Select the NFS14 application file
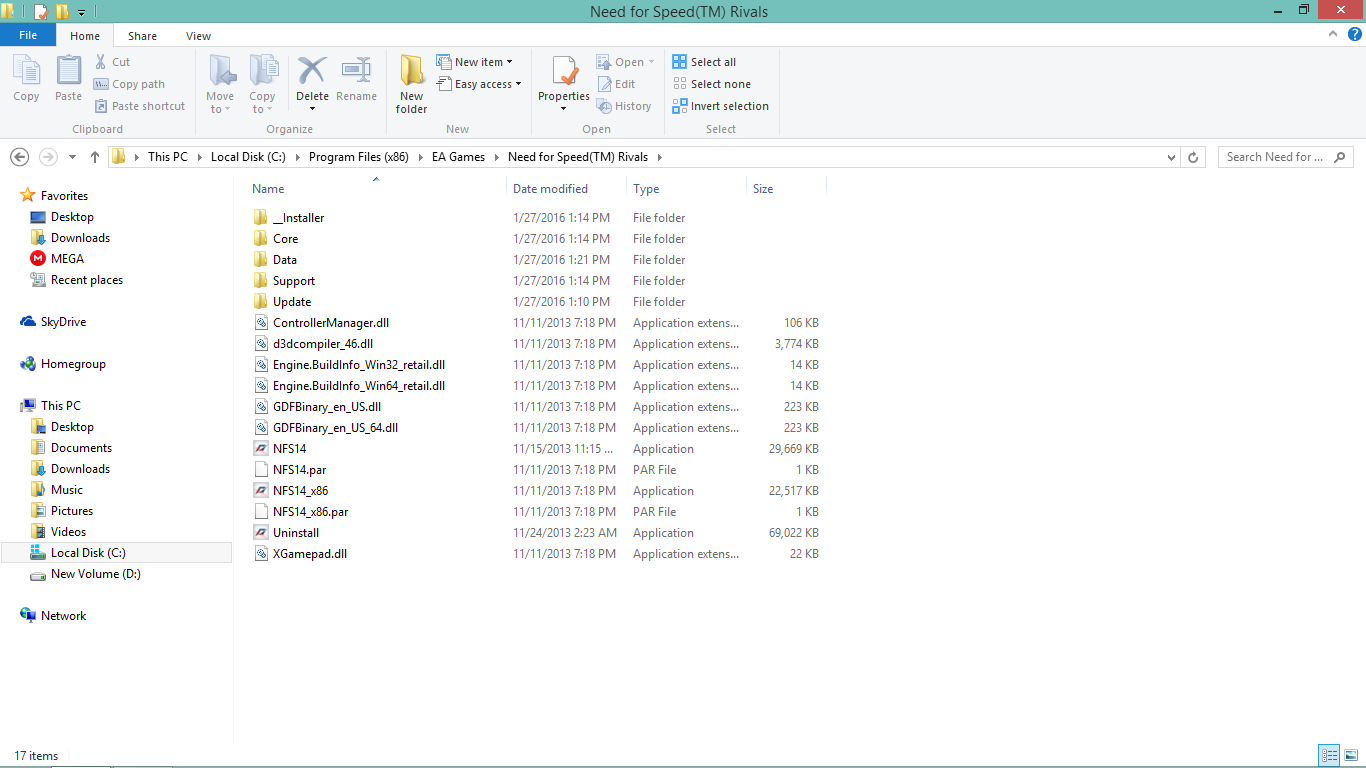 click(289, 449)
